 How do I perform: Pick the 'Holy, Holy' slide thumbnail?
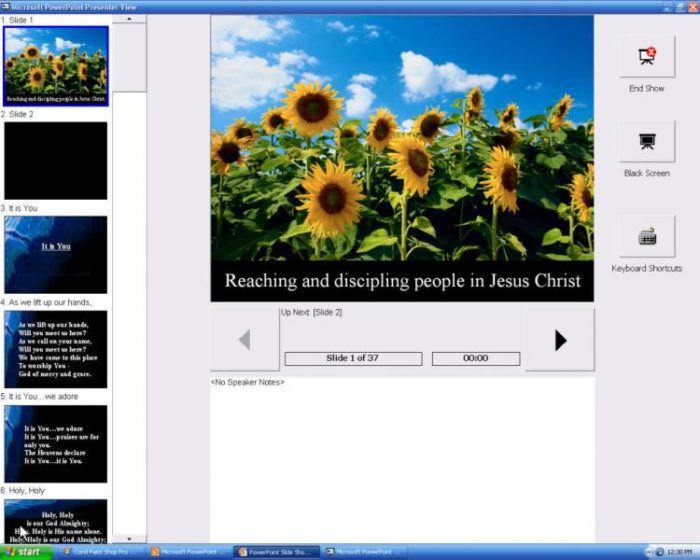(56, 520)
